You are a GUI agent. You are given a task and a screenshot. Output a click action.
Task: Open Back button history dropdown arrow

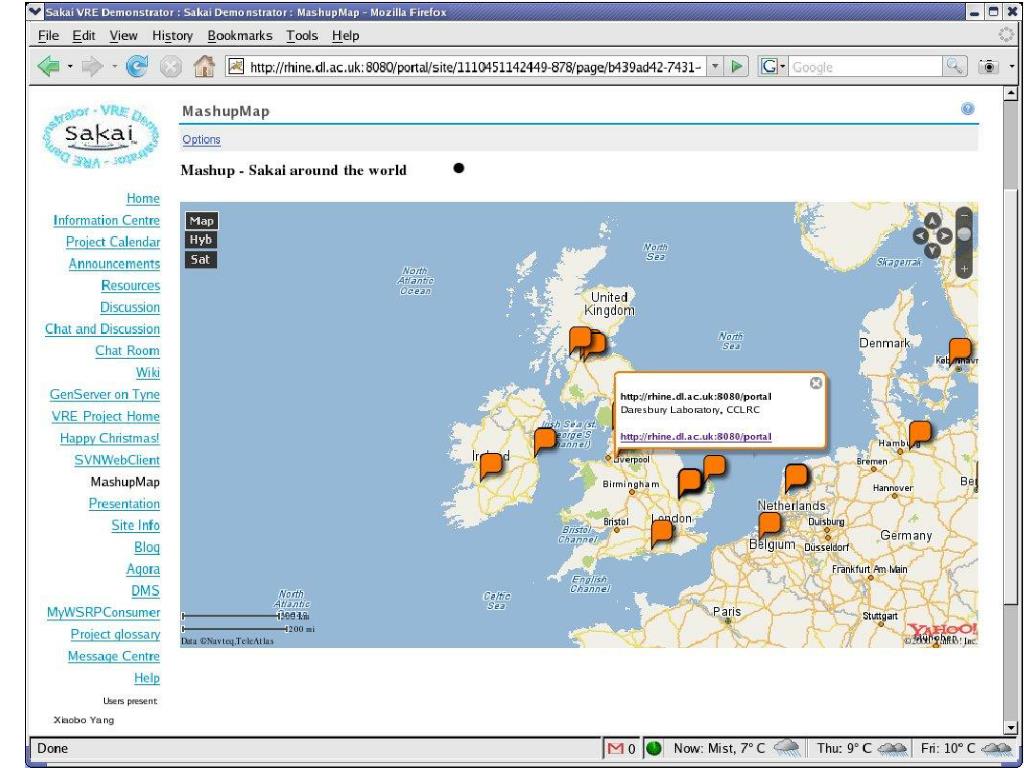(x=70, y=67)
